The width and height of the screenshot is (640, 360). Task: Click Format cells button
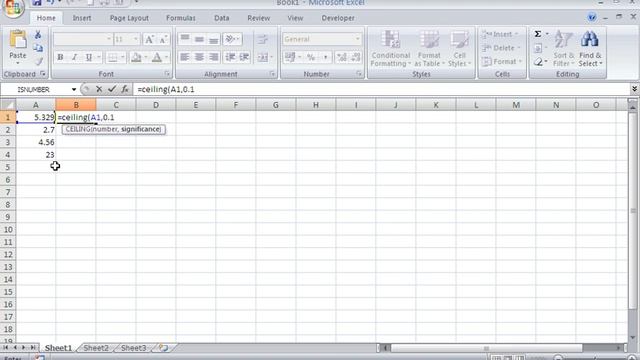point(502,62)
